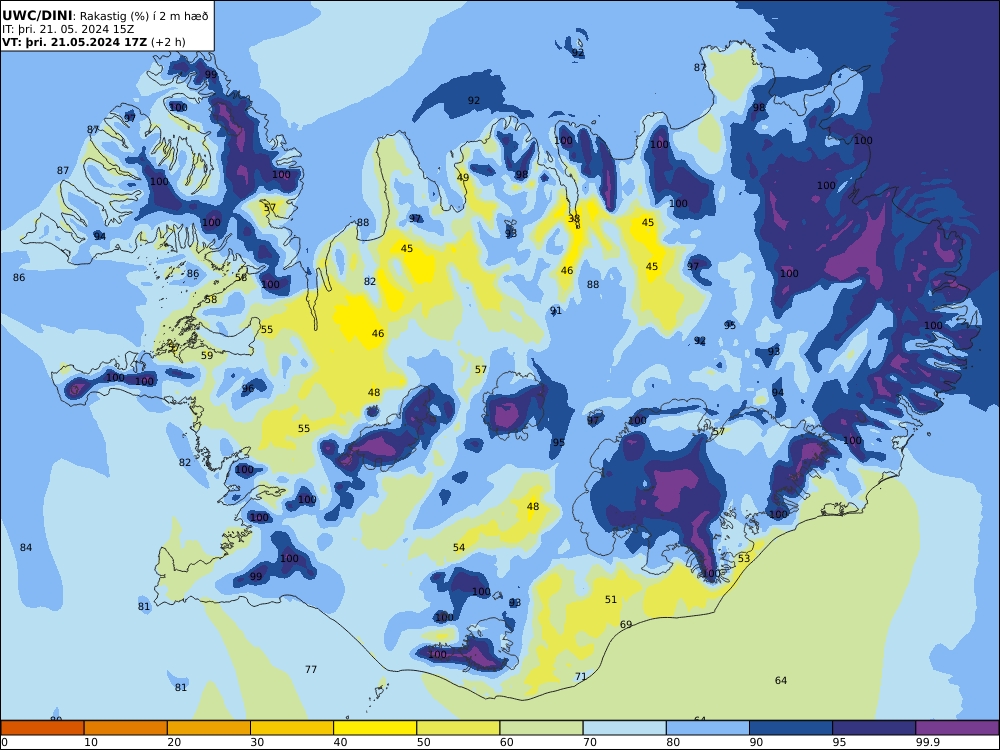Choose the 70–80 pale blue legend segment

pos(624,728)
